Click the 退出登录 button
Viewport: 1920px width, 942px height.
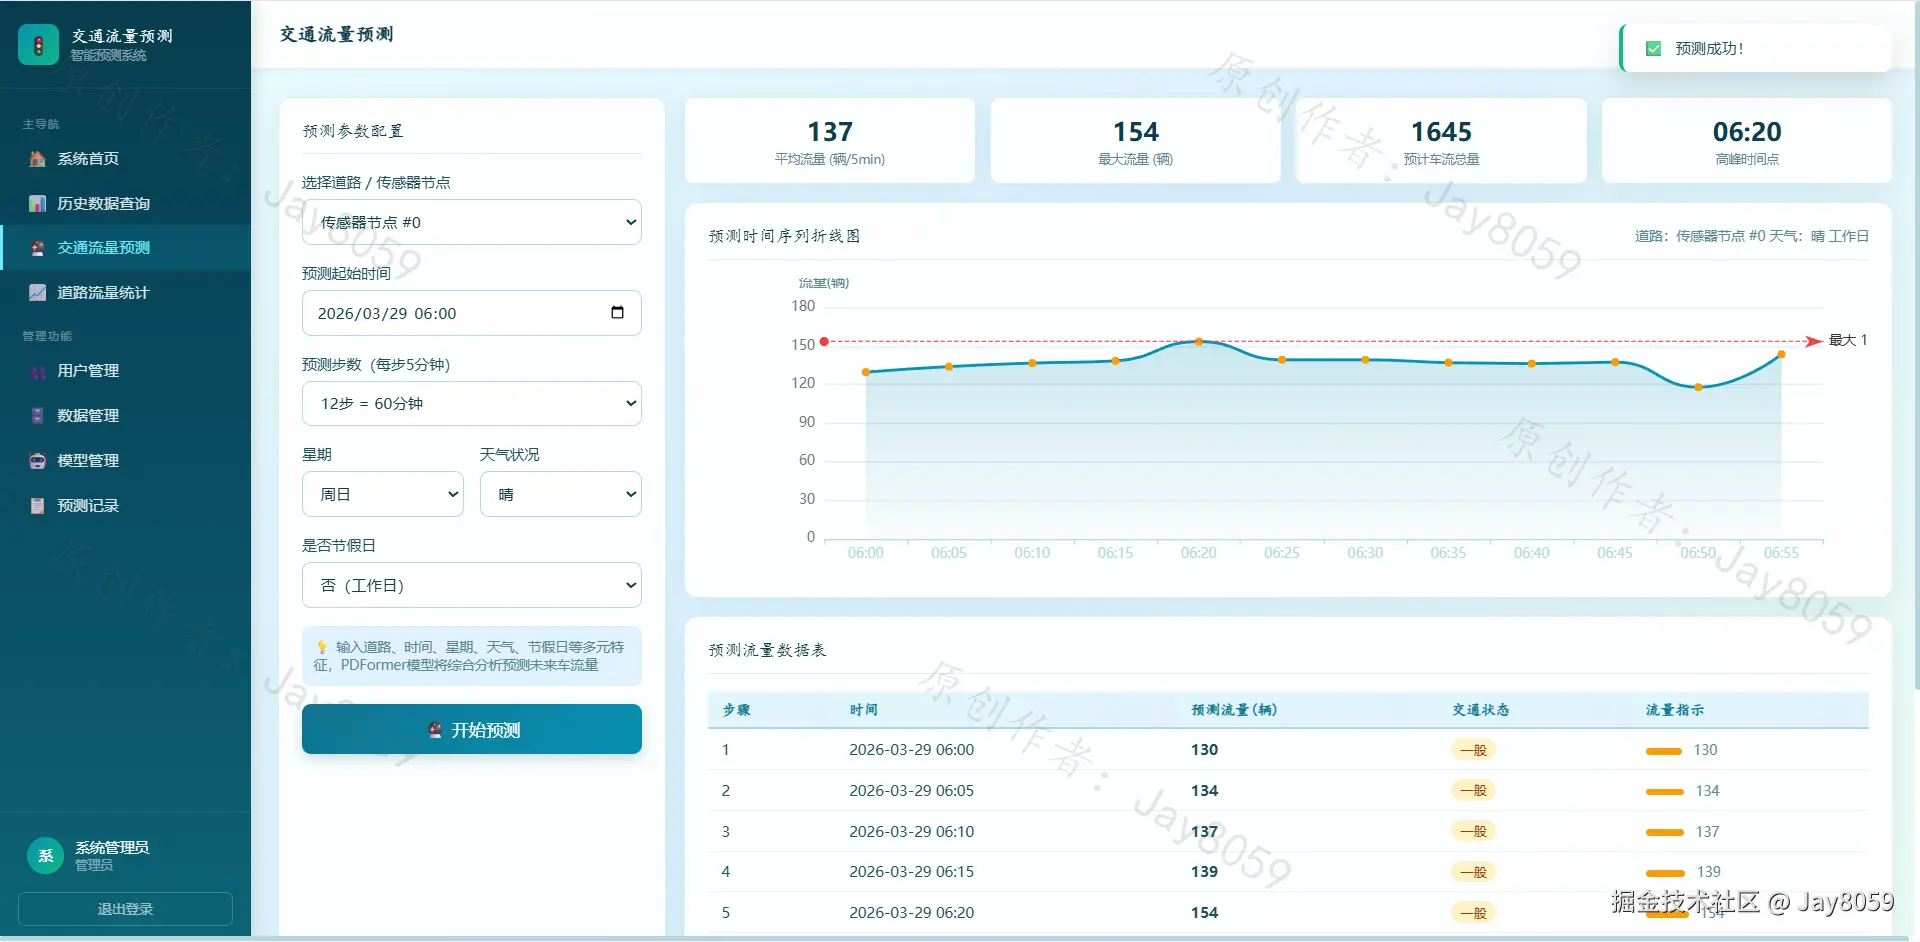(x=125, y=909)
